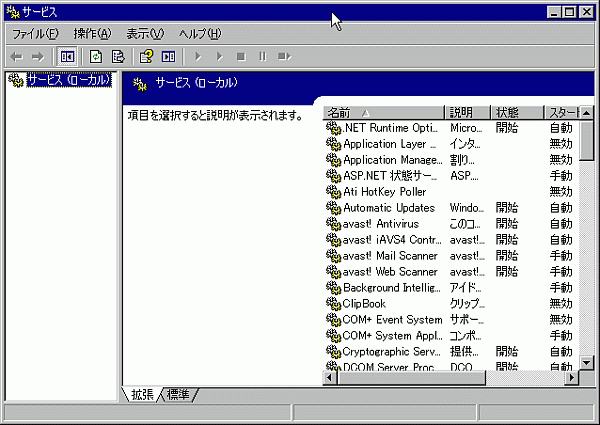Select the .NET Runtime Opti.. name text

pos(390,128)
